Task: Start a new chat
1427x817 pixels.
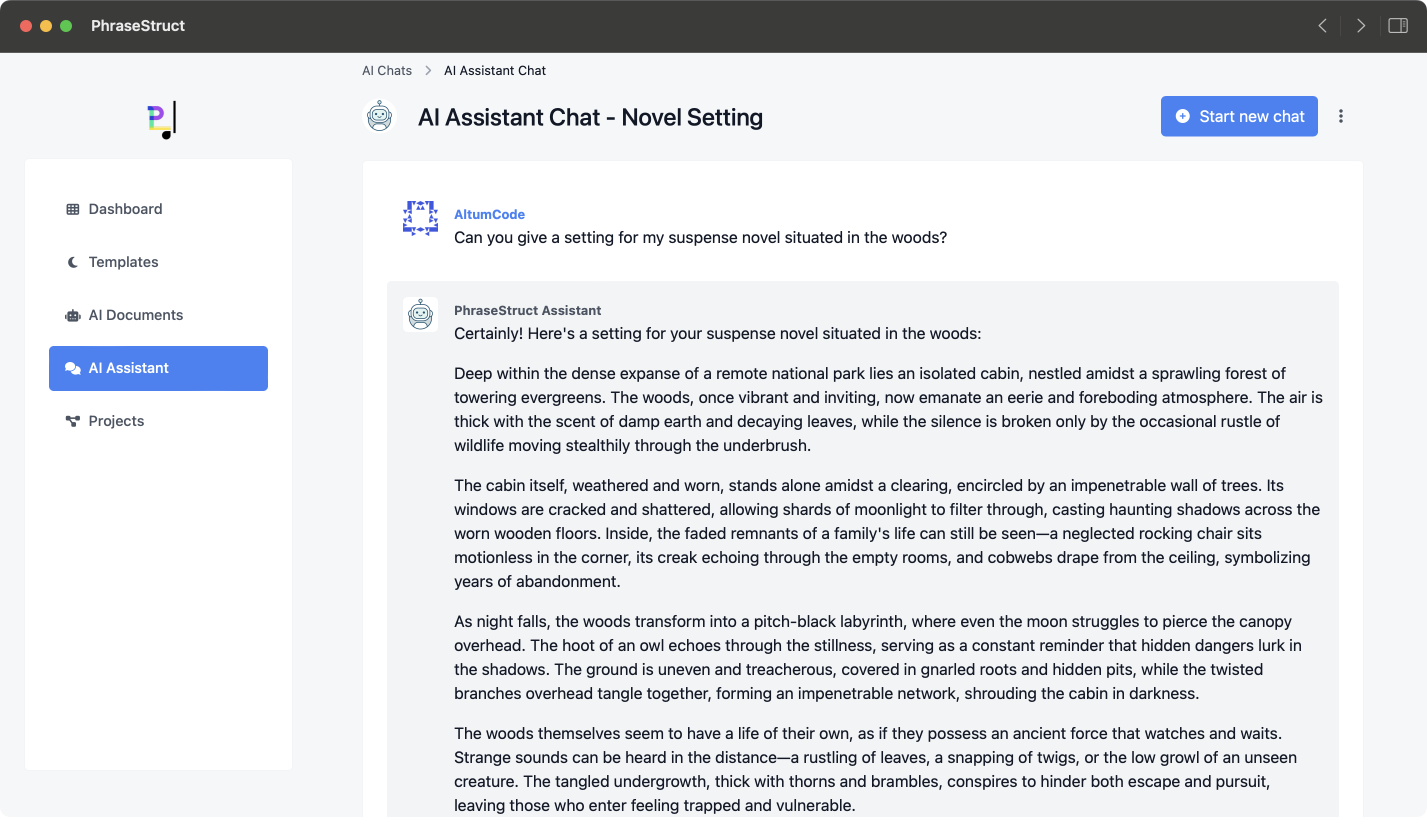Action: [x=1239, y=116]
